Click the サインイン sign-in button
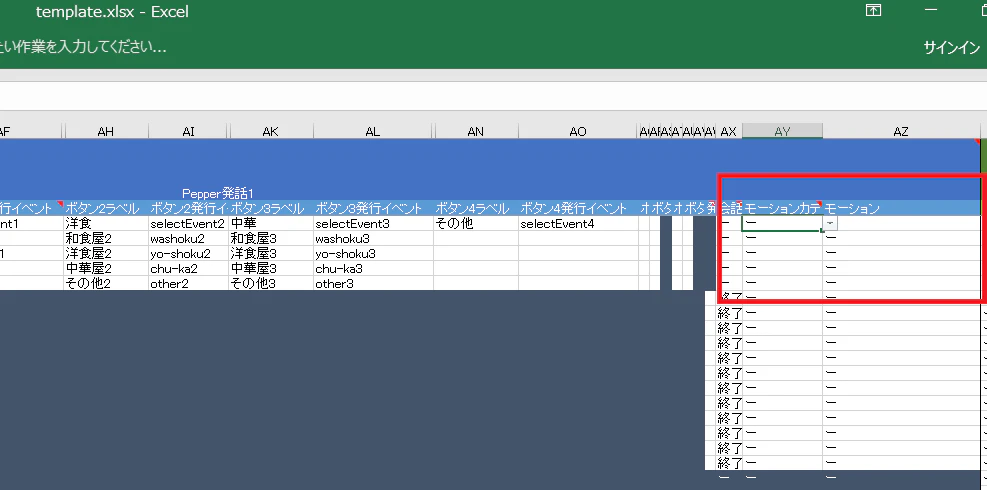 (x=952, y=47)
